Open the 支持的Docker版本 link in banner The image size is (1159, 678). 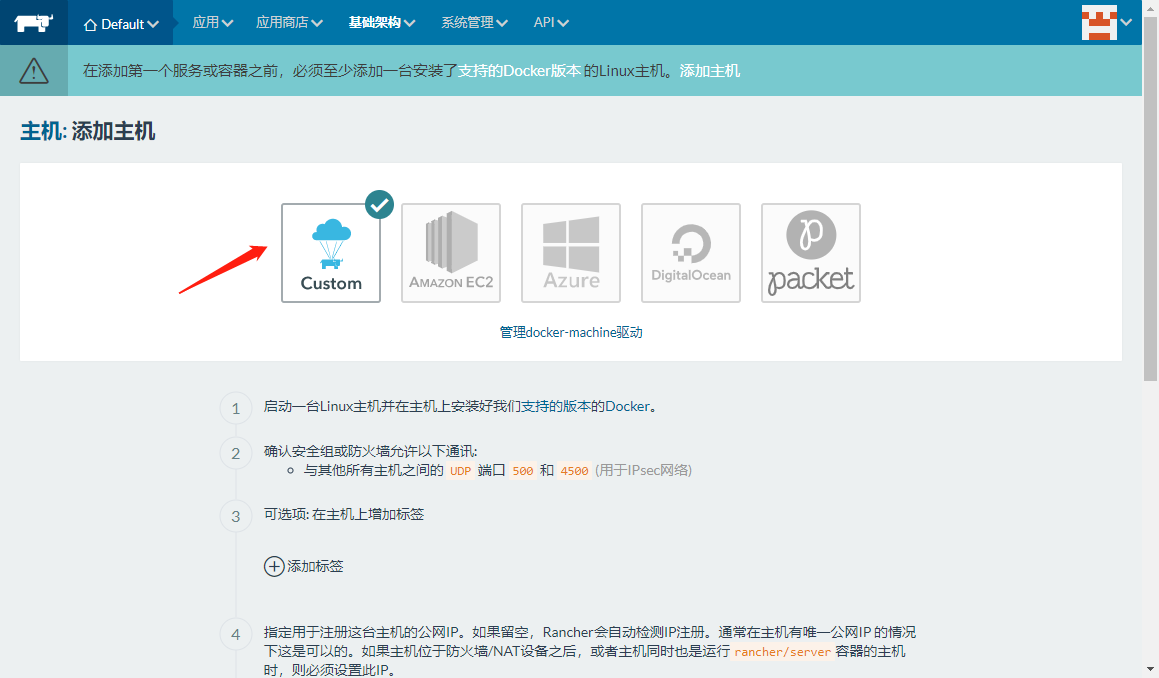coord(520,71)
